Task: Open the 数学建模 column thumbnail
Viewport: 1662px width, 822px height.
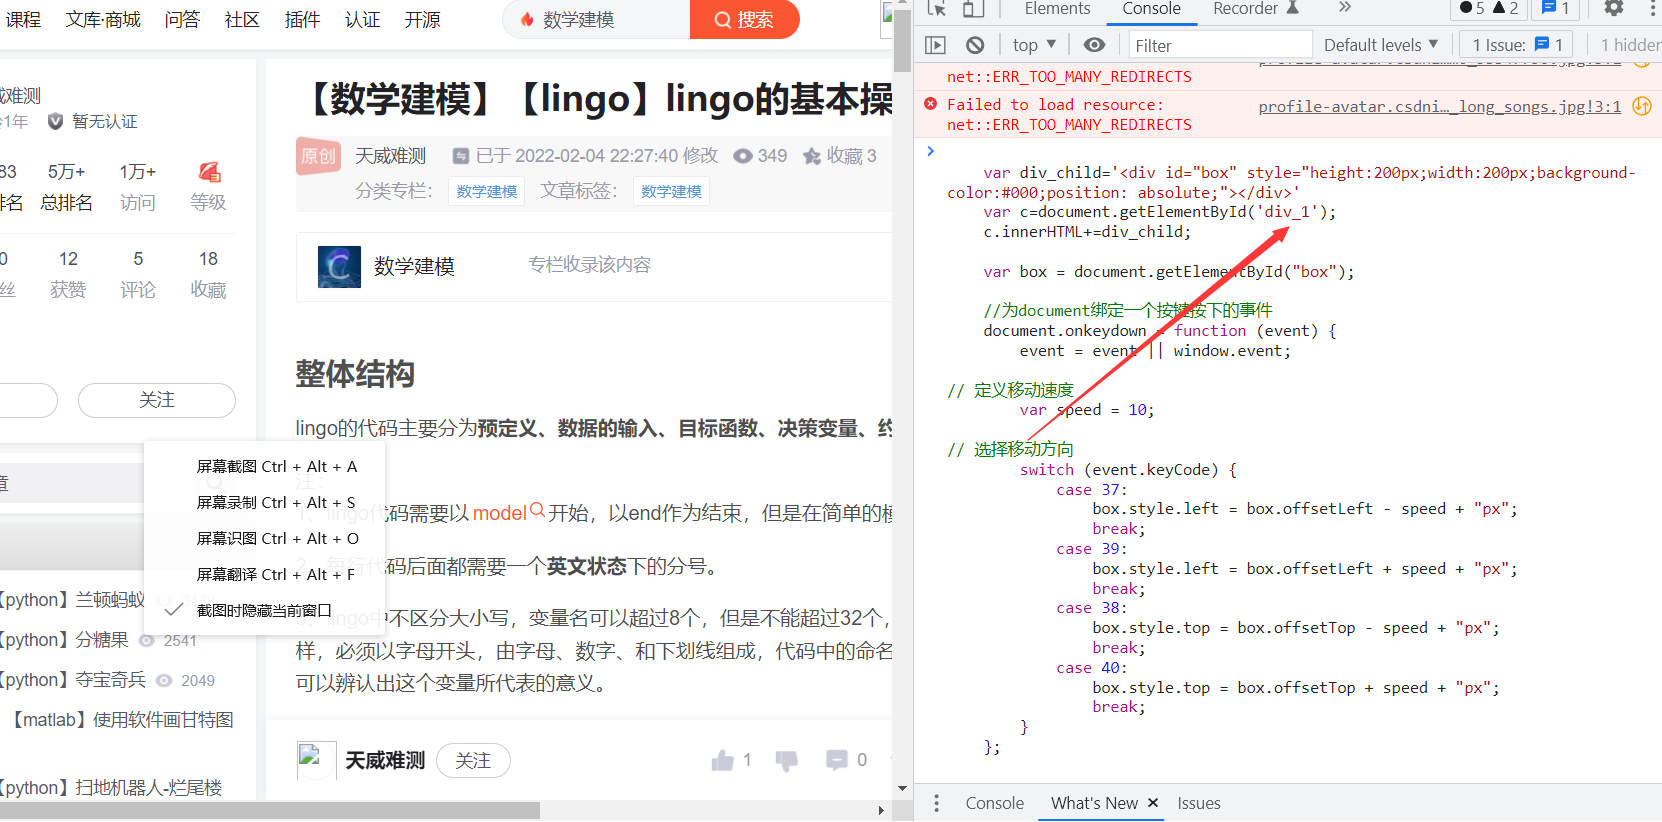Action: tap(339, 267)
